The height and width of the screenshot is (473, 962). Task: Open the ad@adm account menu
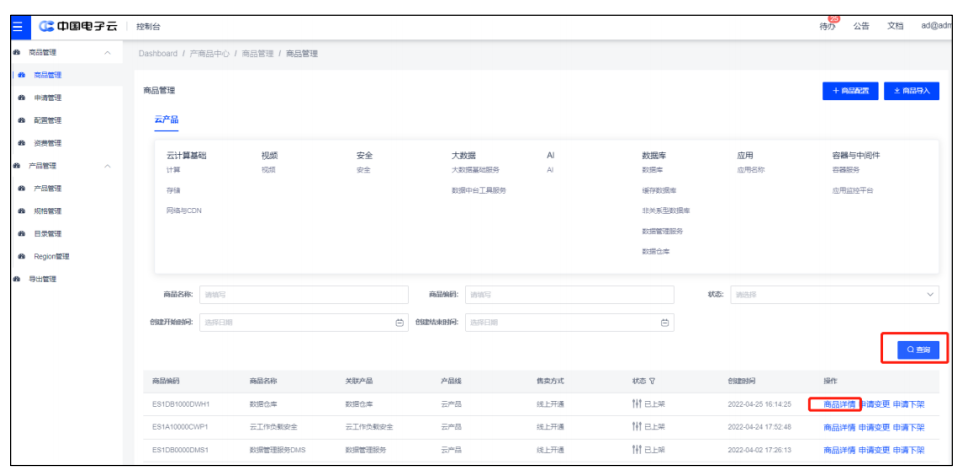click(x=936, y=26)
